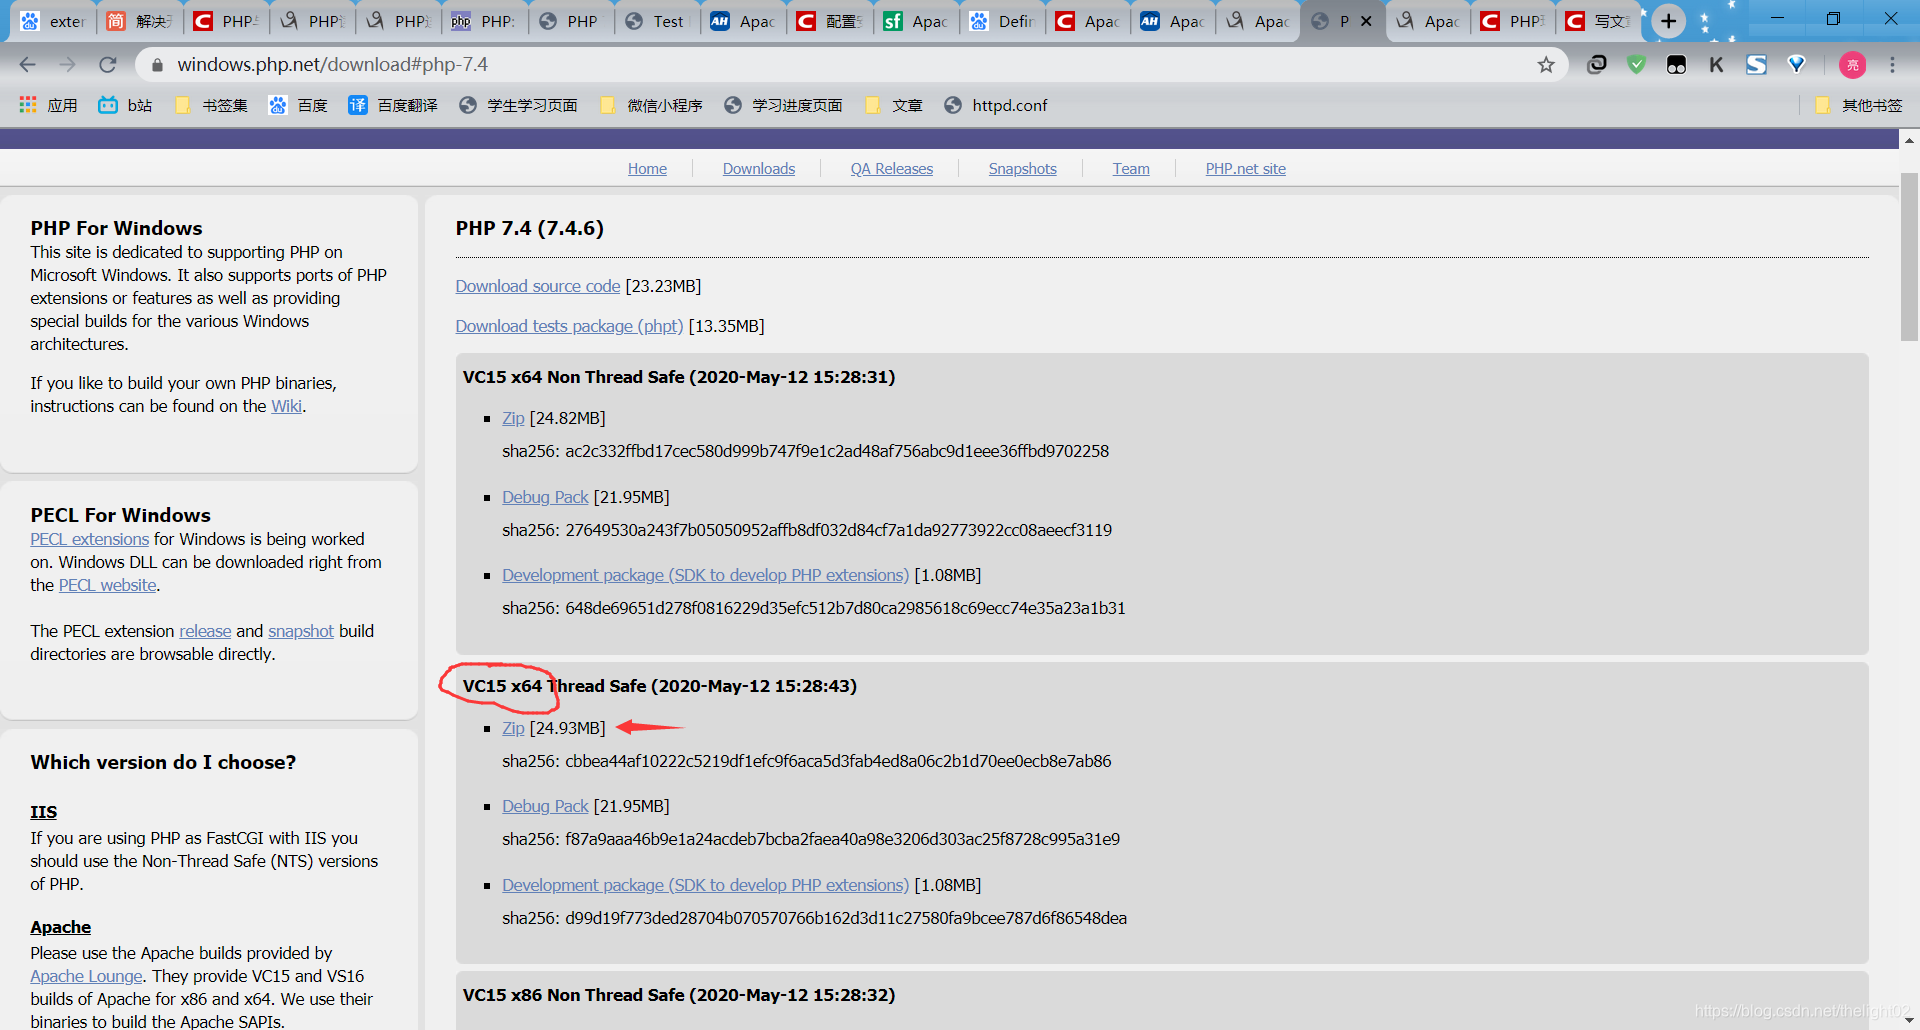The height and width of the screenshot is (1030, 1920).
Task: Visit the PECL website link
Action: (107, 586)
